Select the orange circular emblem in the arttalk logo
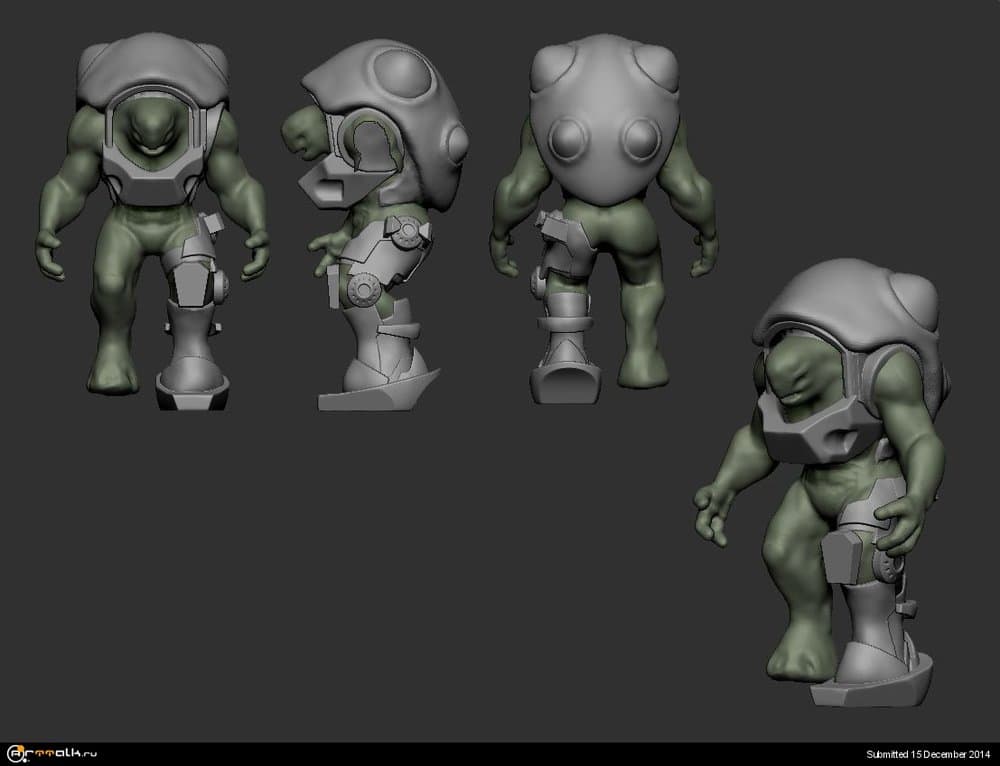 20,747
